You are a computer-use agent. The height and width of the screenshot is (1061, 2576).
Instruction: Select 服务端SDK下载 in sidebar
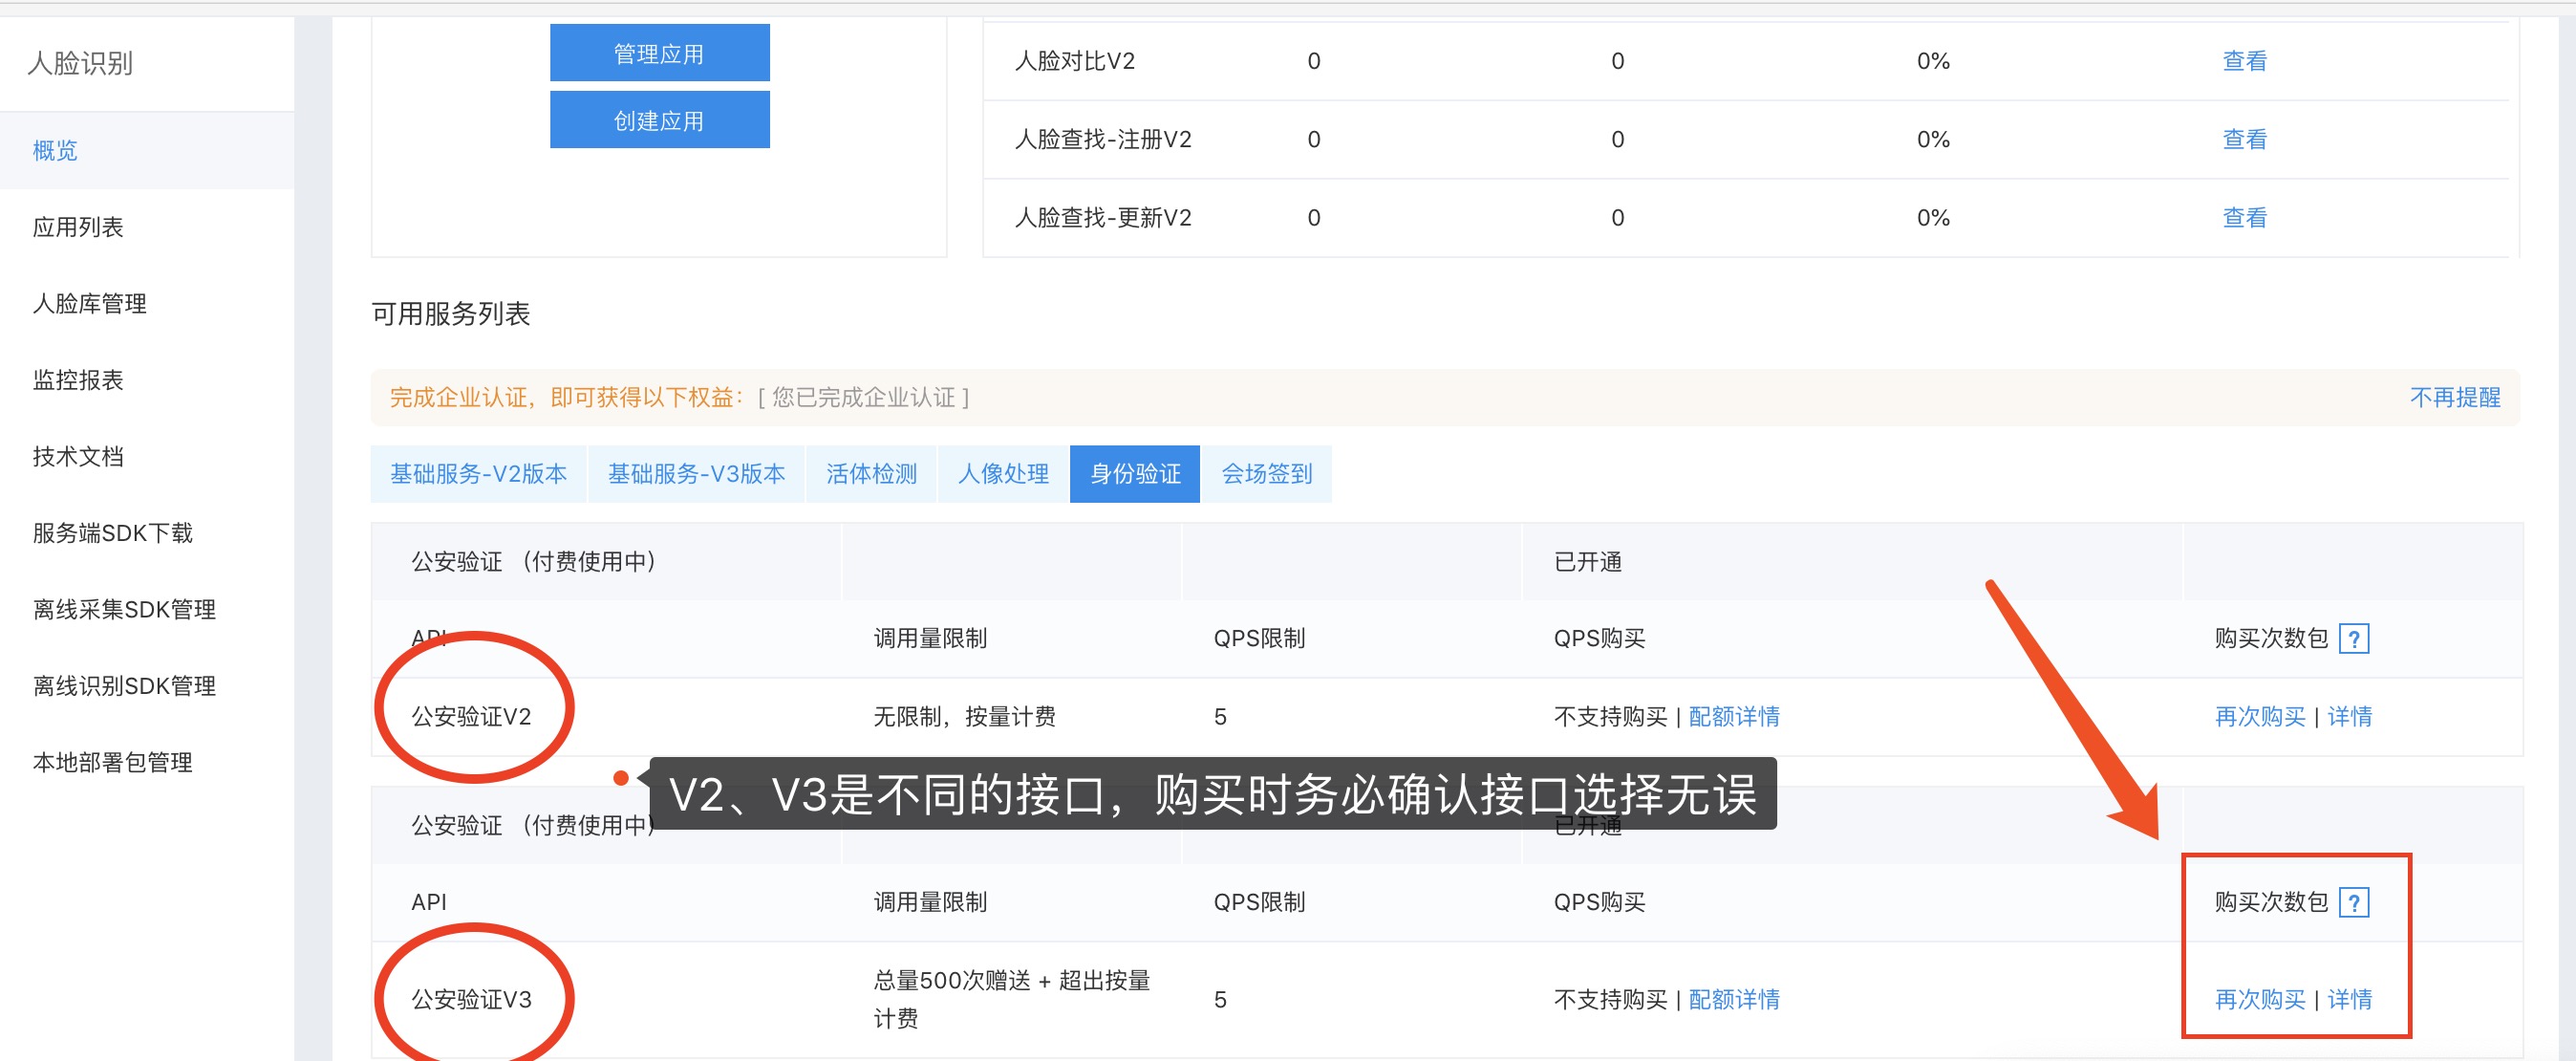click(112, 533)
